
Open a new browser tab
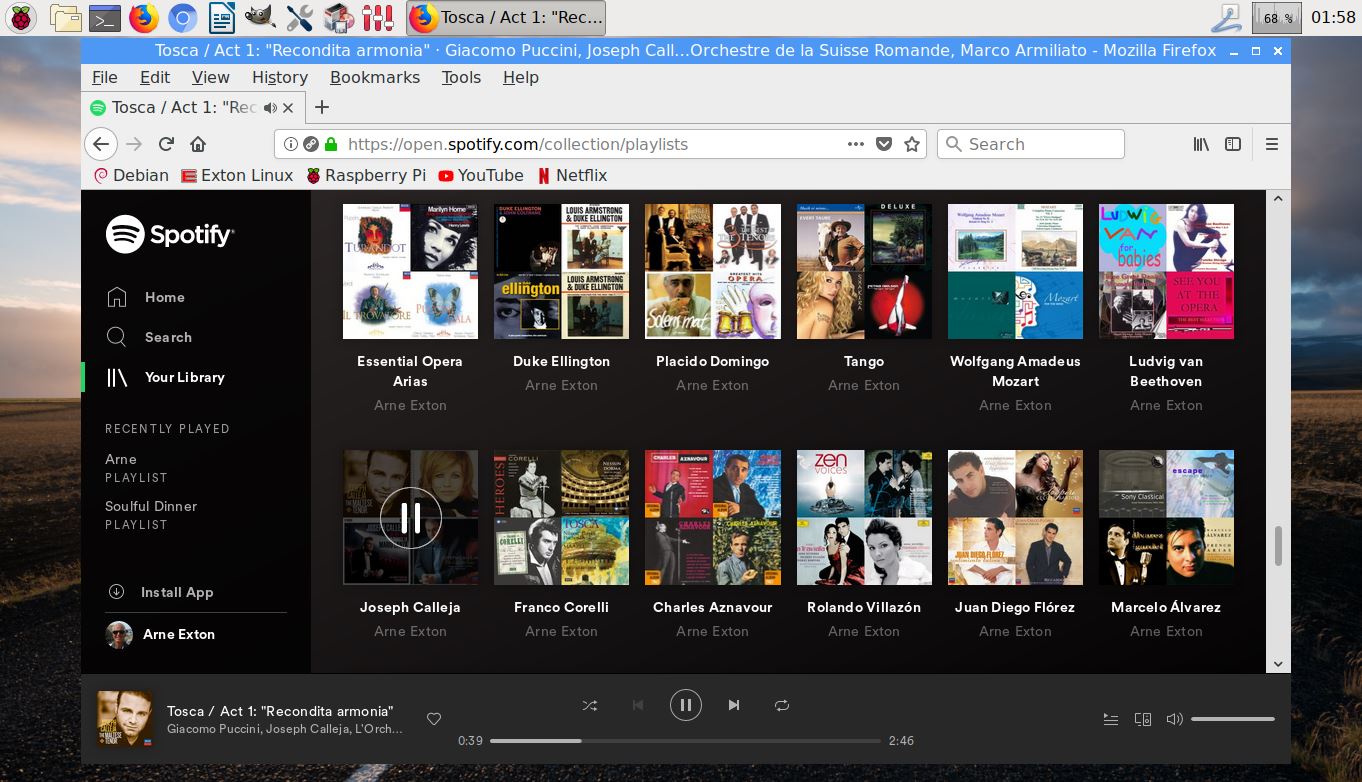click(x=322, y=107)
